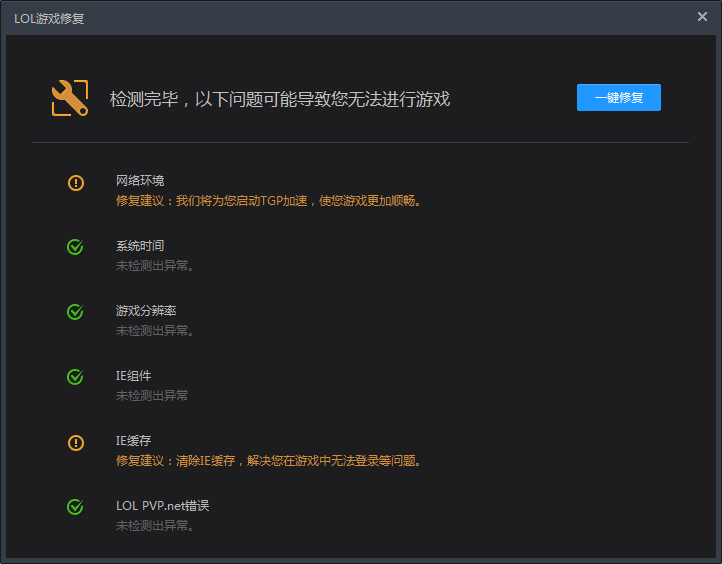Screen dimensions: 722x564
Task: Click 未检测出异常 under 系统时间
Action: tap(155, 266)
